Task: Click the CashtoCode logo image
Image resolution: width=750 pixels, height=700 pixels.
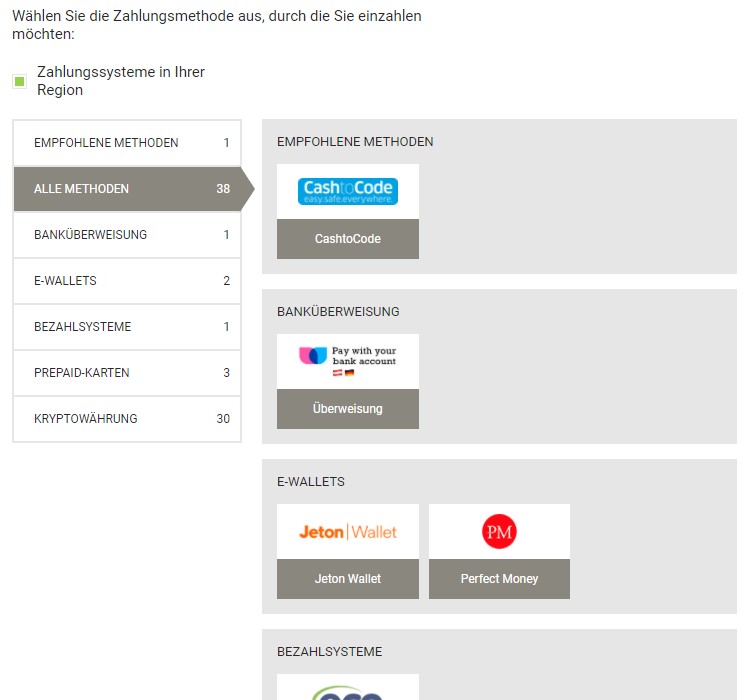Action: 348,191
